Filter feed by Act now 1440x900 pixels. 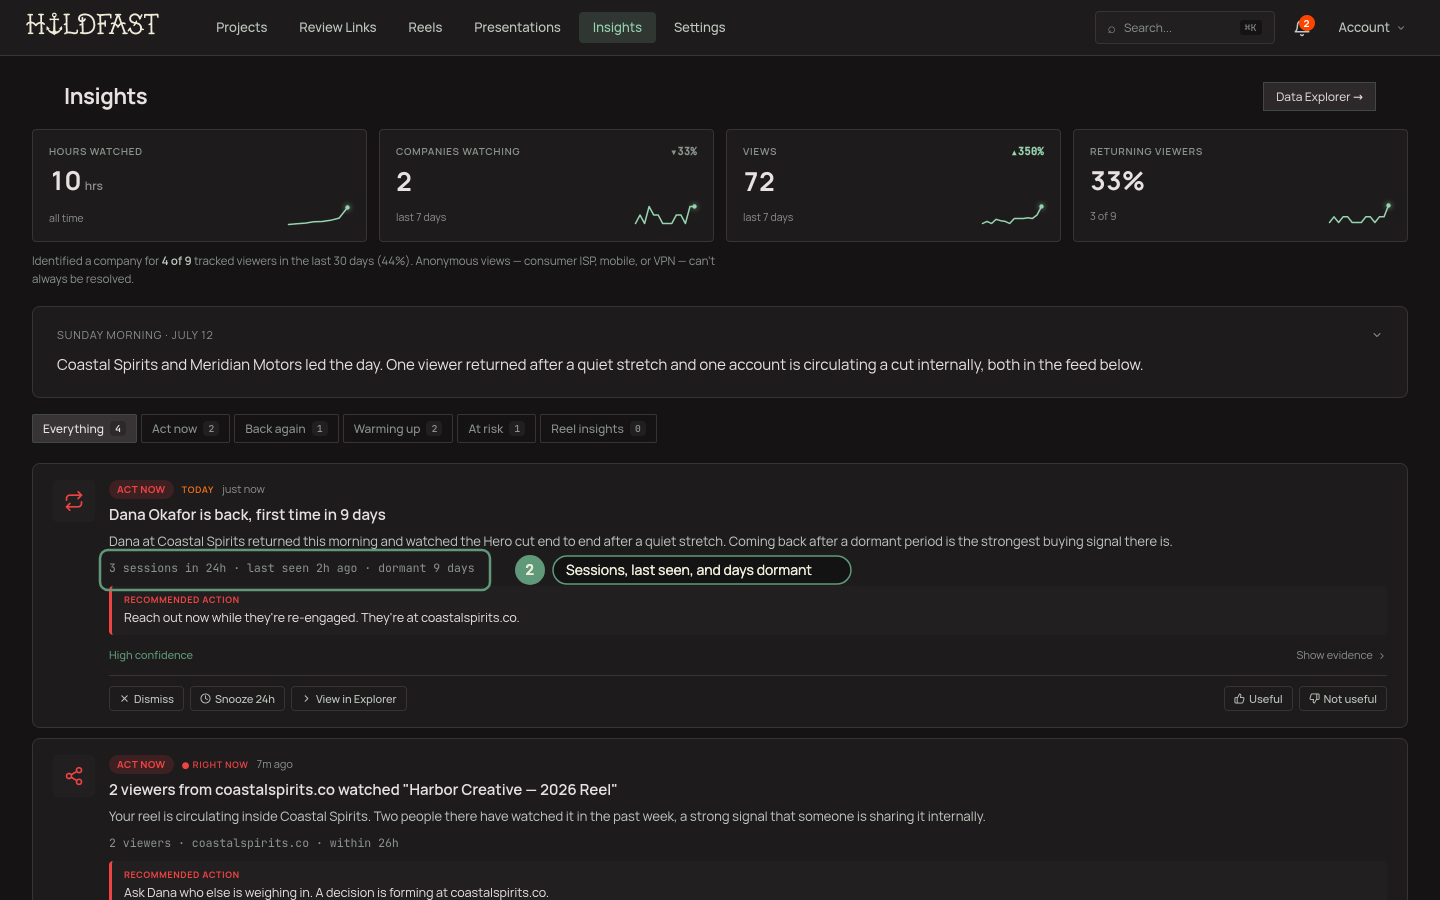click(x=185, y=429)
